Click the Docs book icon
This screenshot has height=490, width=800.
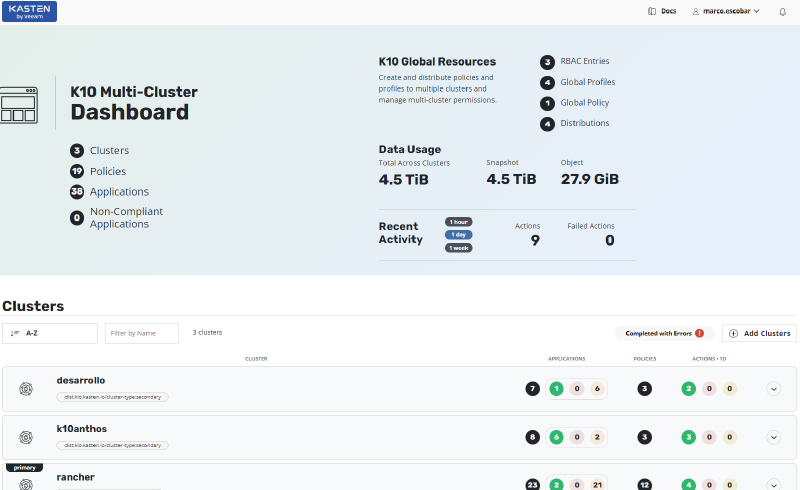tap(652, 11)
